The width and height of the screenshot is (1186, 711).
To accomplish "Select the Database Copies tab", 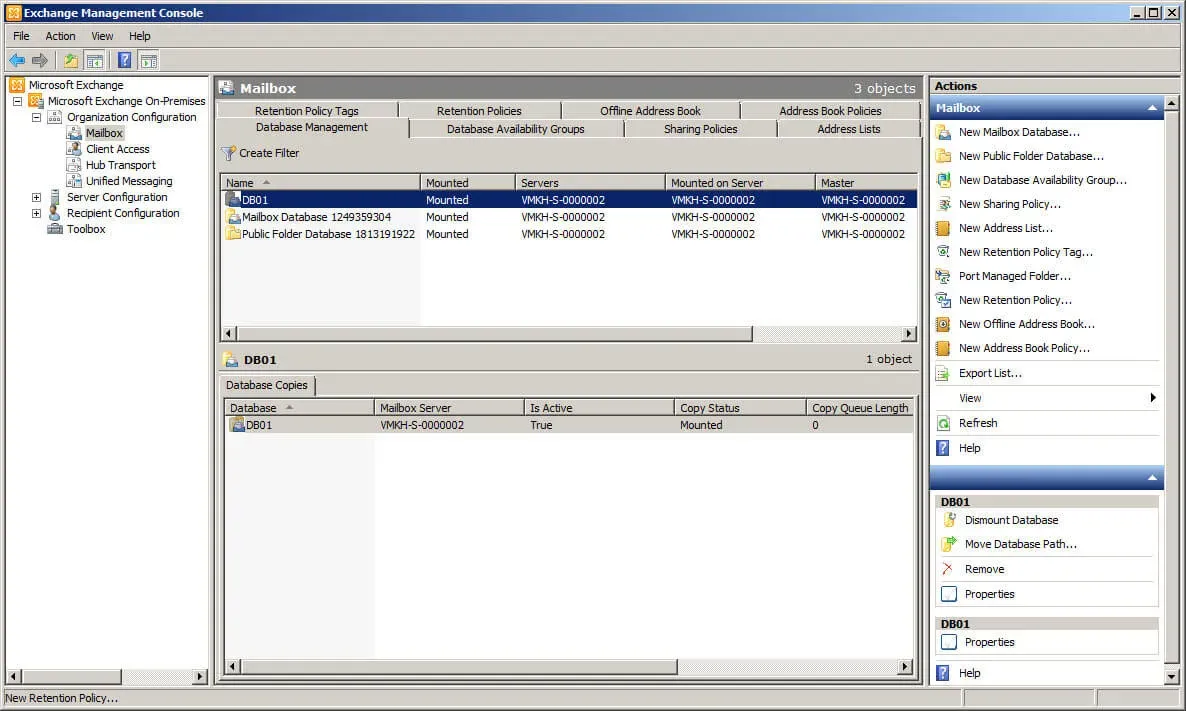I will click(x=267, y=385).
